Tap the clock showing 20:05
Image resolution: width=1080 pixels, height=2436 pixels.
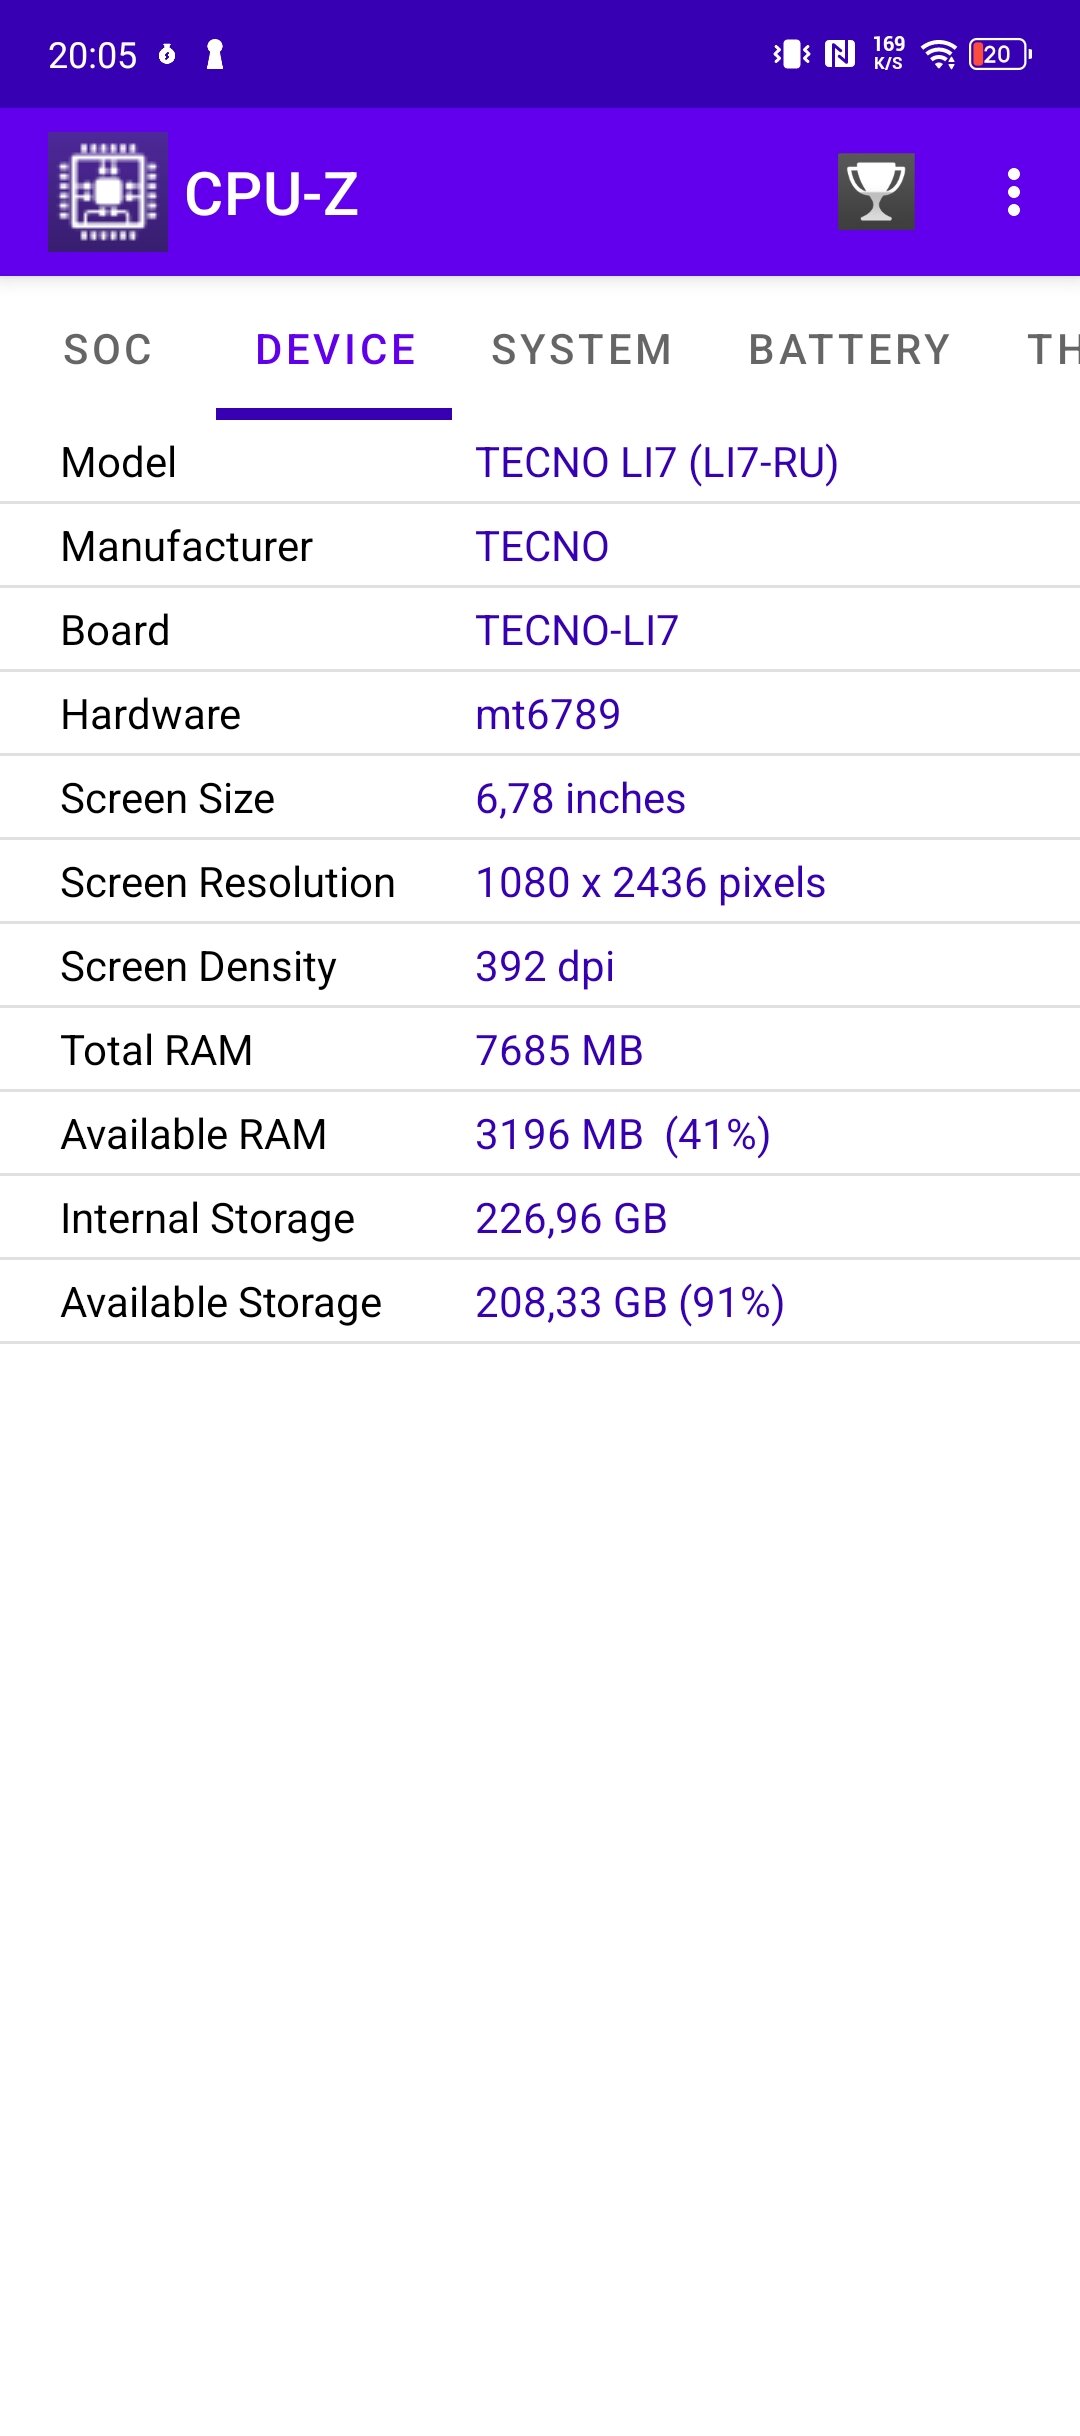click(93, 55)
